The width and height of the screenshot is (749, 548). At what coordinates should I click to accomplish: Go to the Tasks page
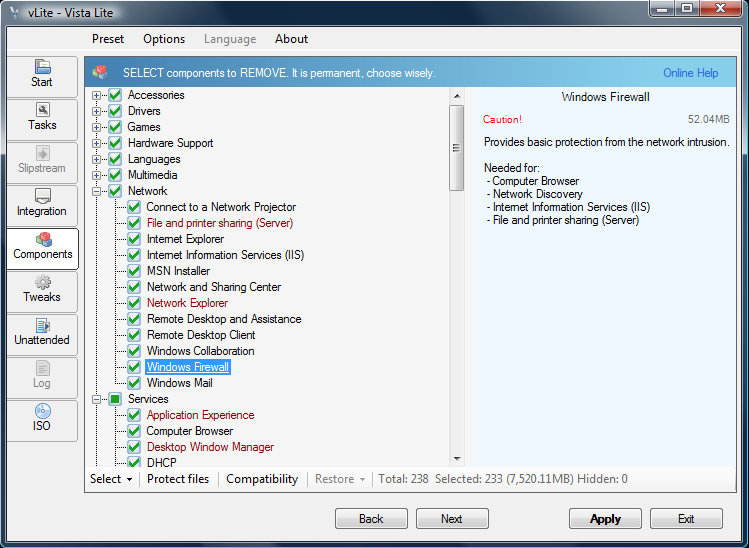42,119
